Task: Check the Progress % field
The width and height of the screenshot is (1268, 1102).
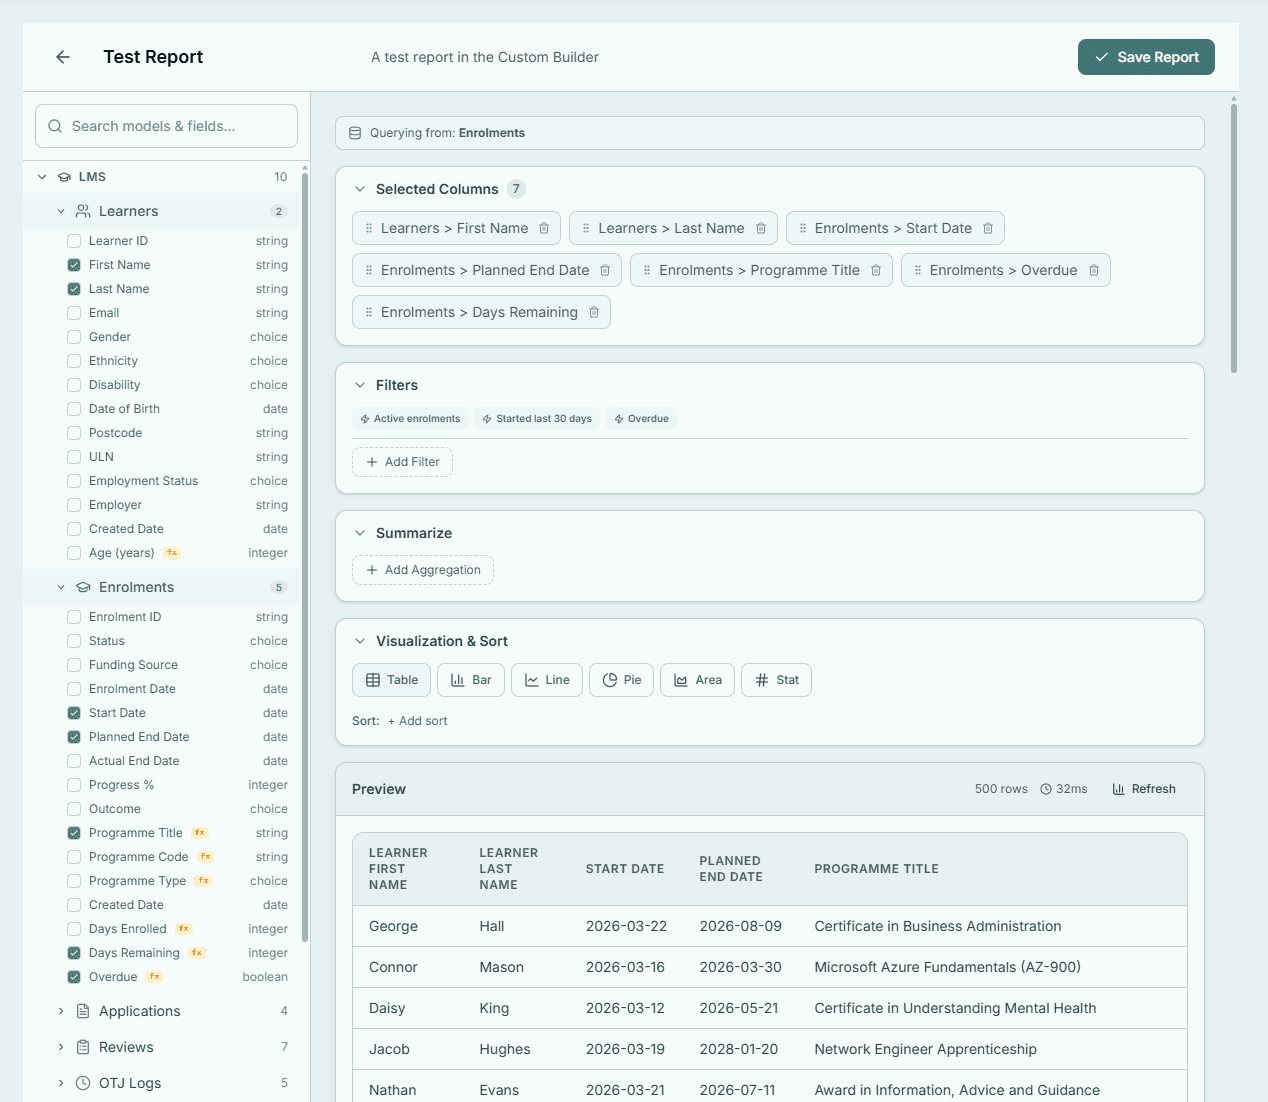Action: coord(73,784)
